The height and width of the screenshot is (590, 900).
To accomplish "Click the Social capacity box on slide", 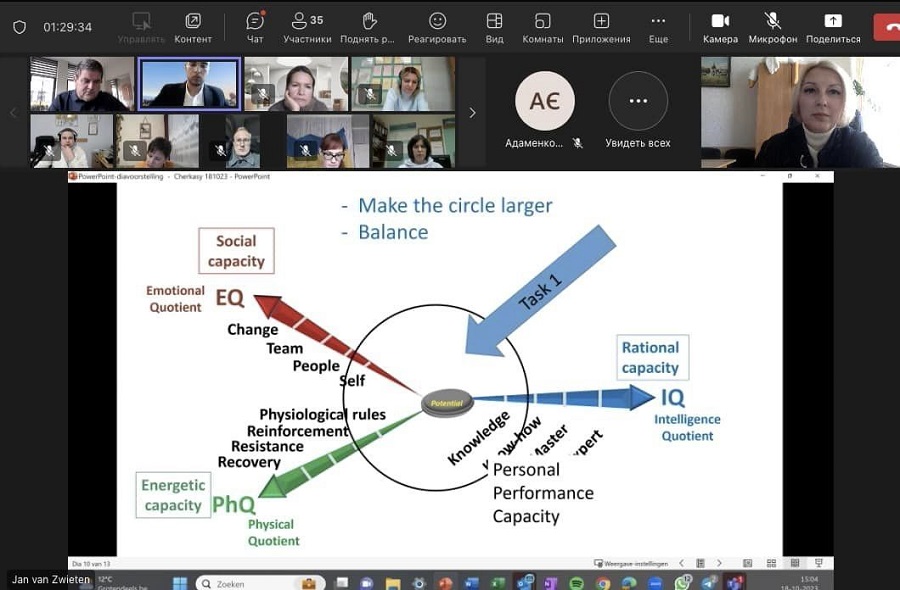I will [236, 251].
